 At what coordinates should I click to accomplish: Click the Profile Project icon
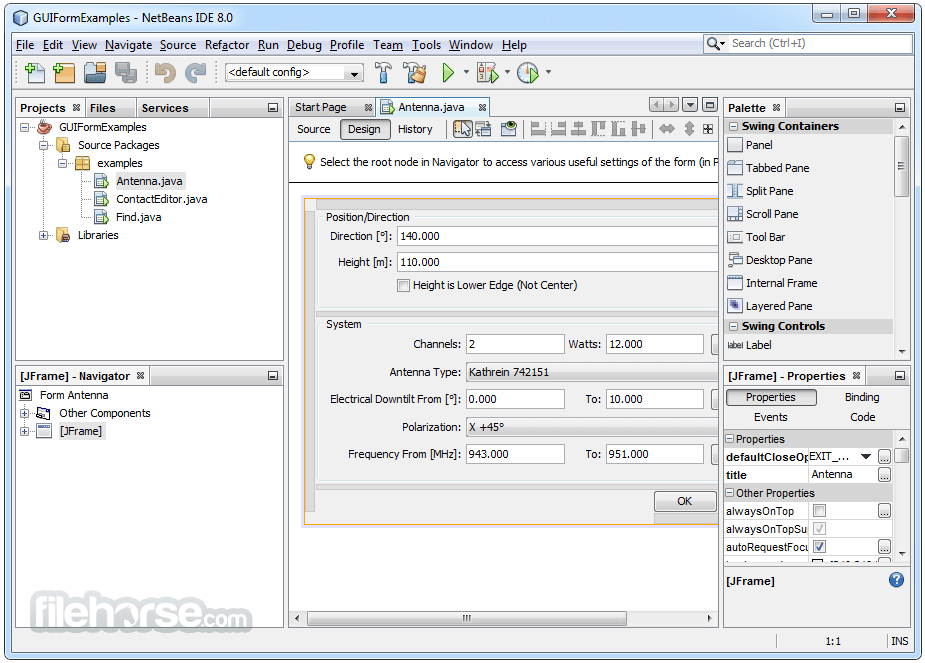pos(528,73)
